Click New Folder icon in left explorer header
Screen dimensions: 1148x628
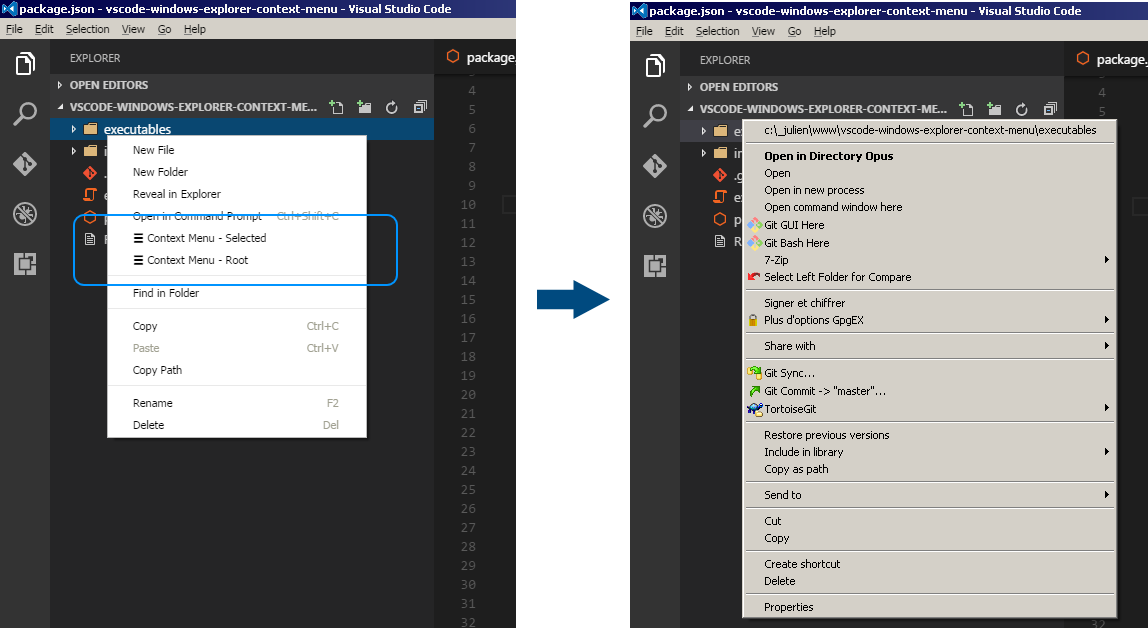tap(364, 108)
